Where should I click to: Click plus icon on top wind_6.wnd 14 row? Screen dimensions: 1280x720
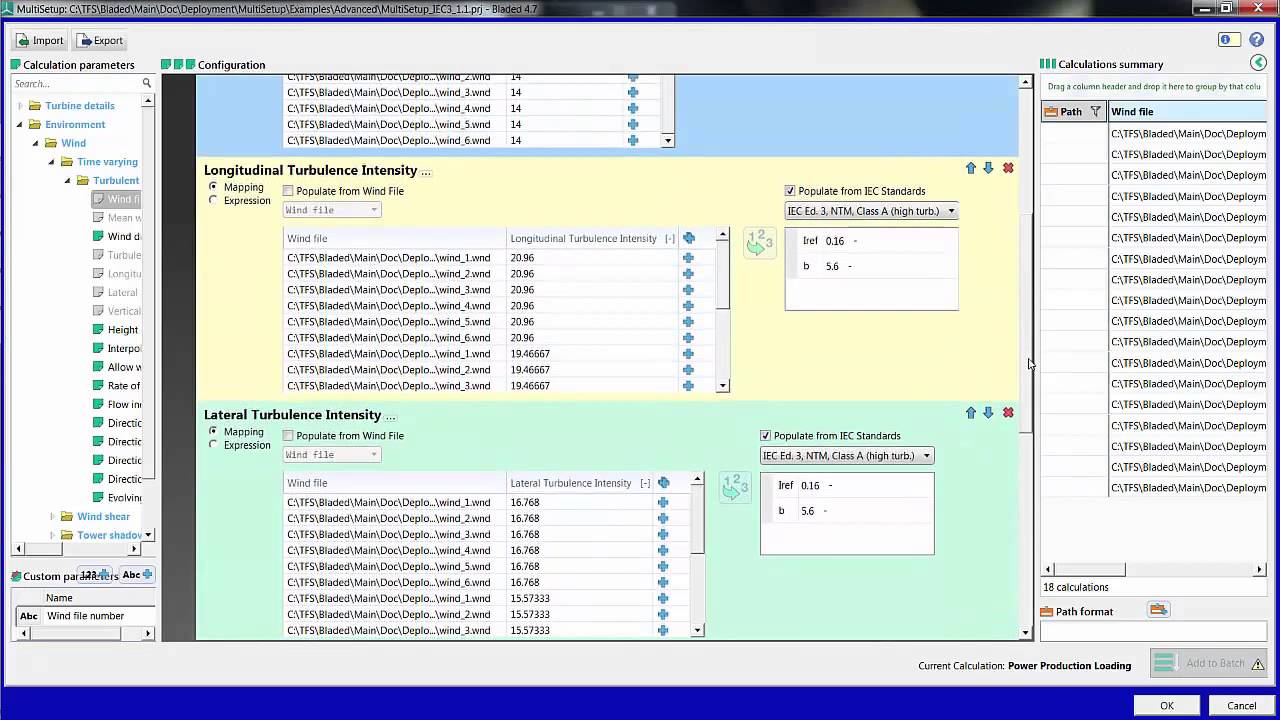[x=633, y=140]
